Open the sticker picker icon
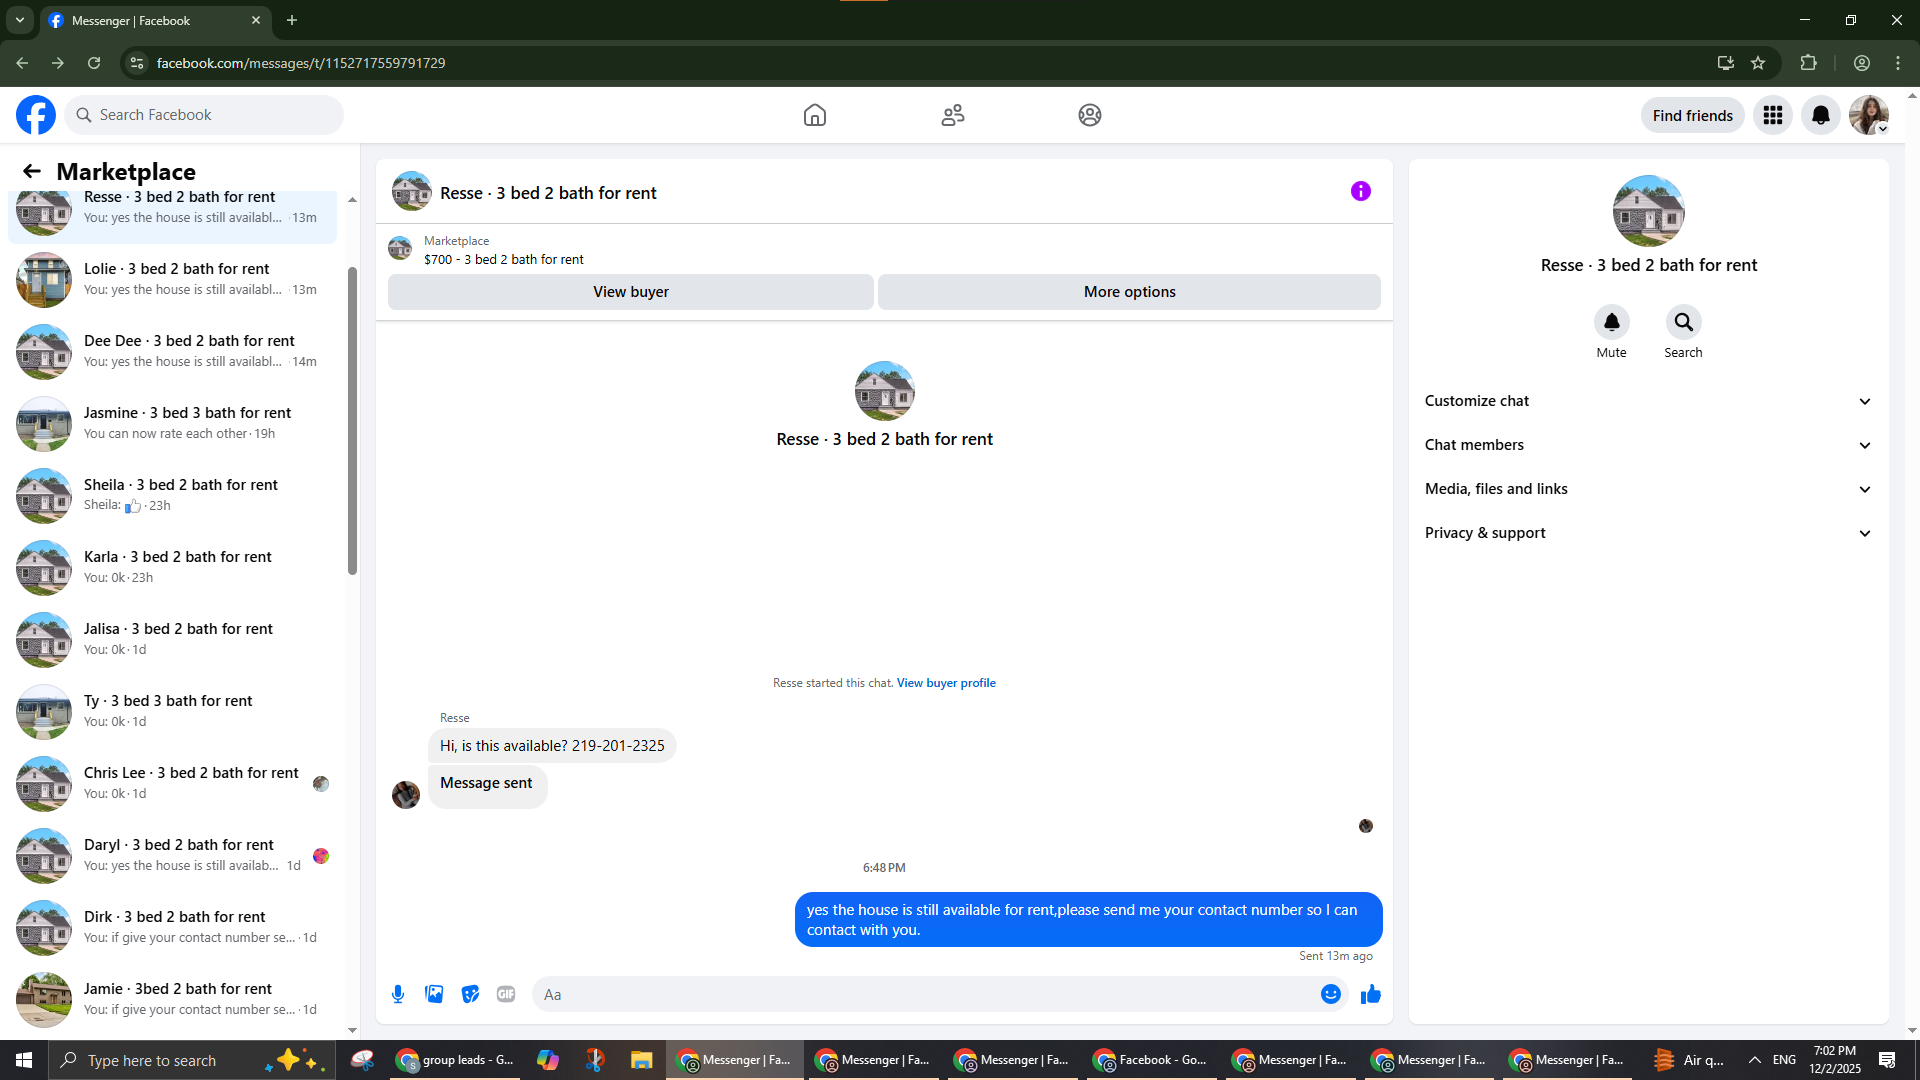The image size is (1920, 1080). [470, 994]
